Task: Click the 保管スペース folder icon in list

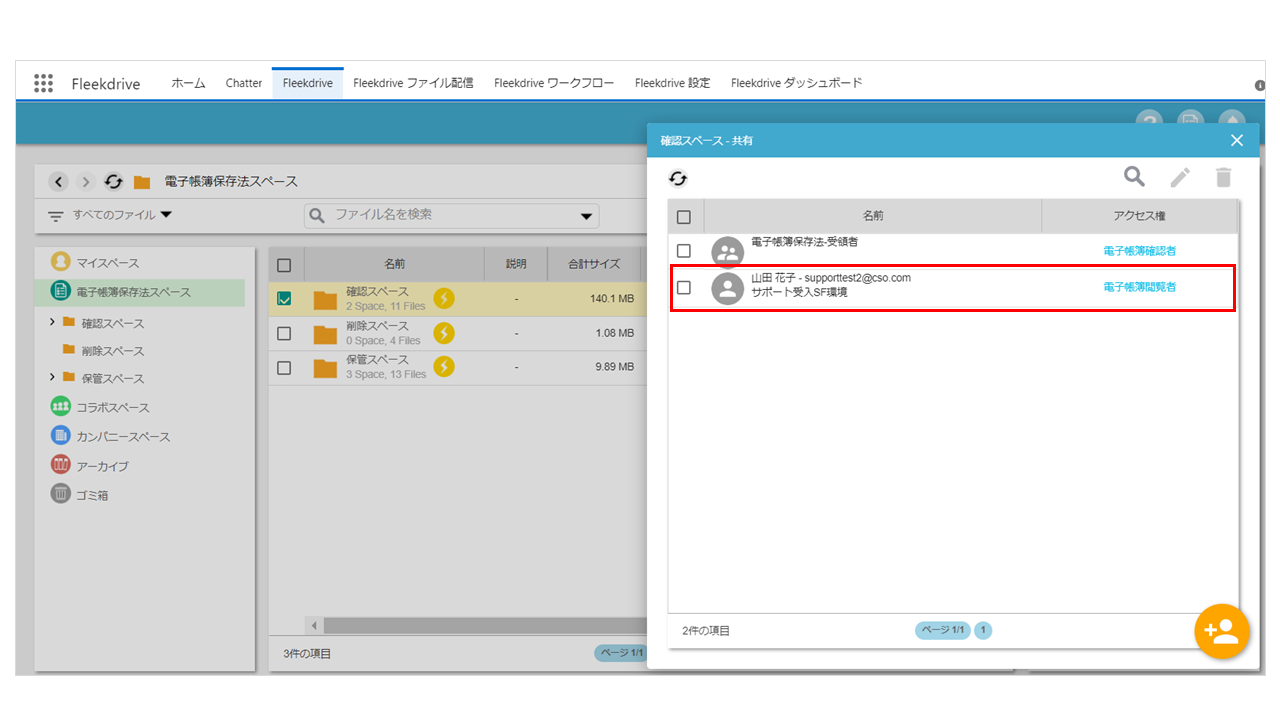Action: point(325,368)
